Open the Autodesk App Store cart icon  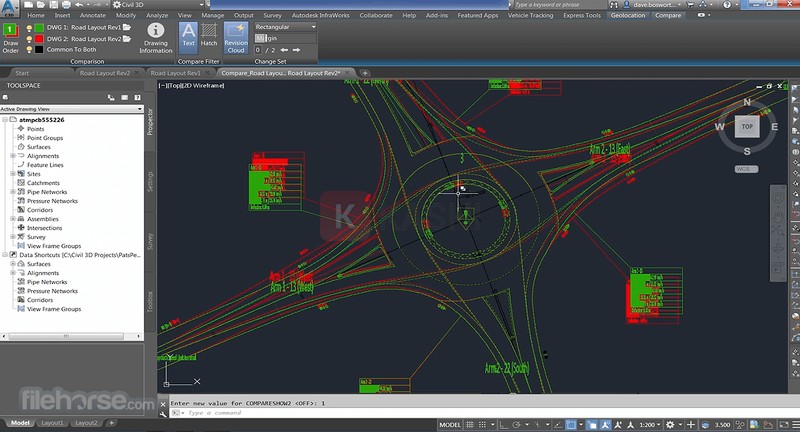690,5
